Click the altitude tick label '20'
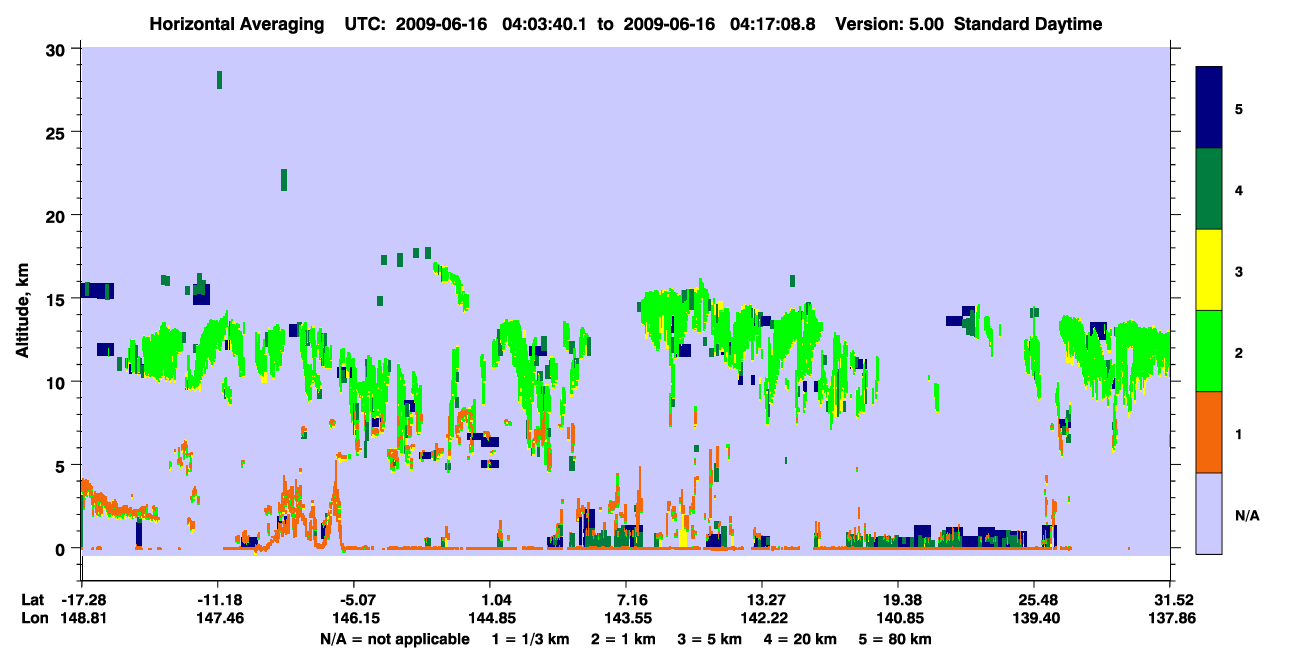 58,216
